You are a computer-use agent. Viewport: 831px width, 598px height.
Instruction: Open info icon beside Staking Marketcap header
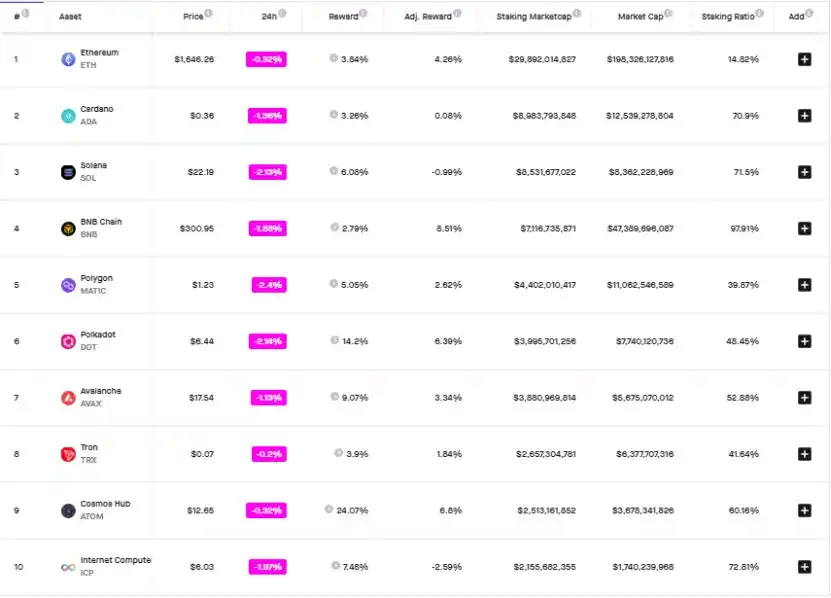tap(577, 13)
